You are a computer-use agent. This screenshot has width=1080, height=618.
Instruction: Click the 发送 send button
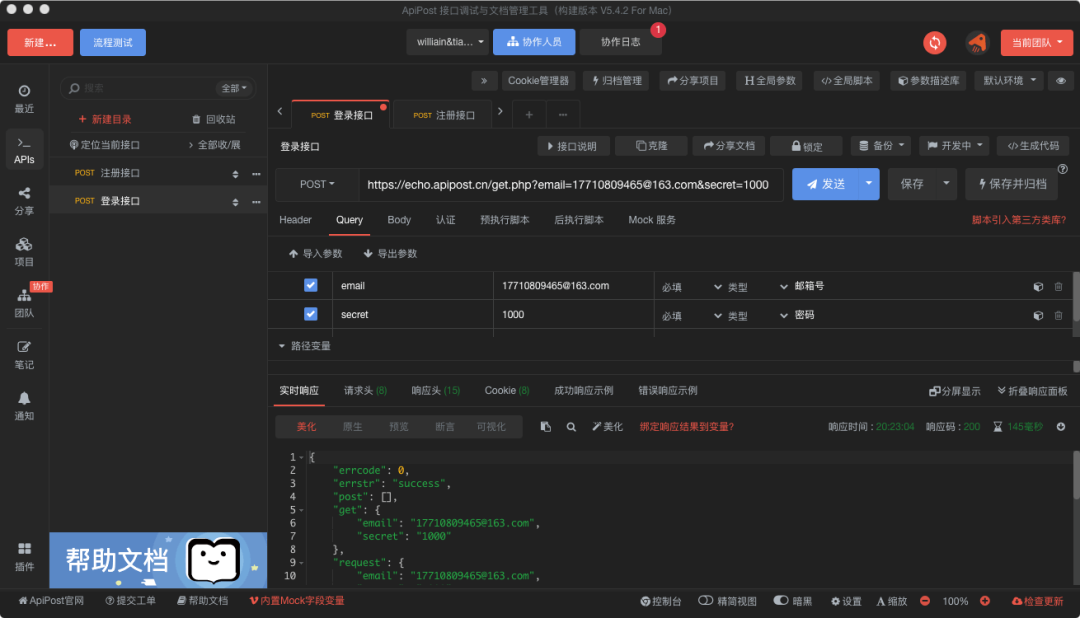coord(825,184)
